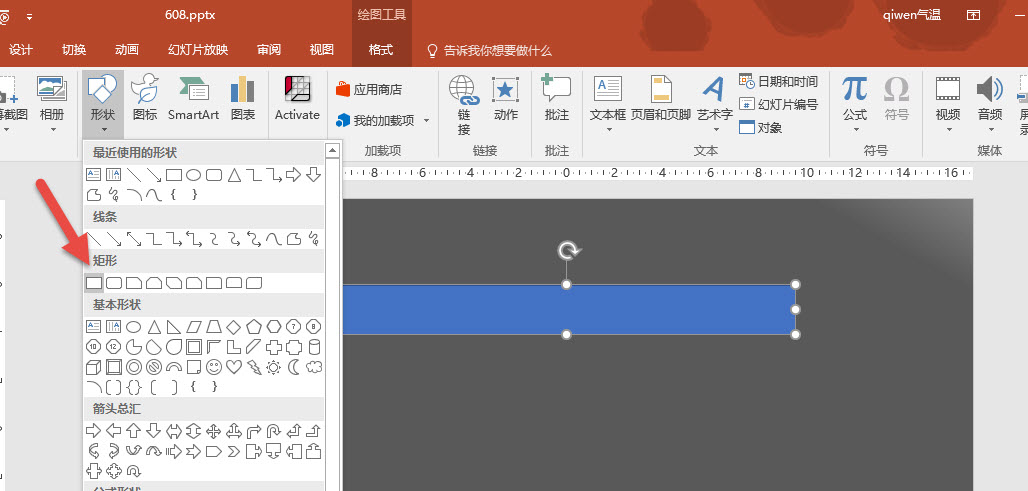Select the cylinder shape

pos(314,347)
